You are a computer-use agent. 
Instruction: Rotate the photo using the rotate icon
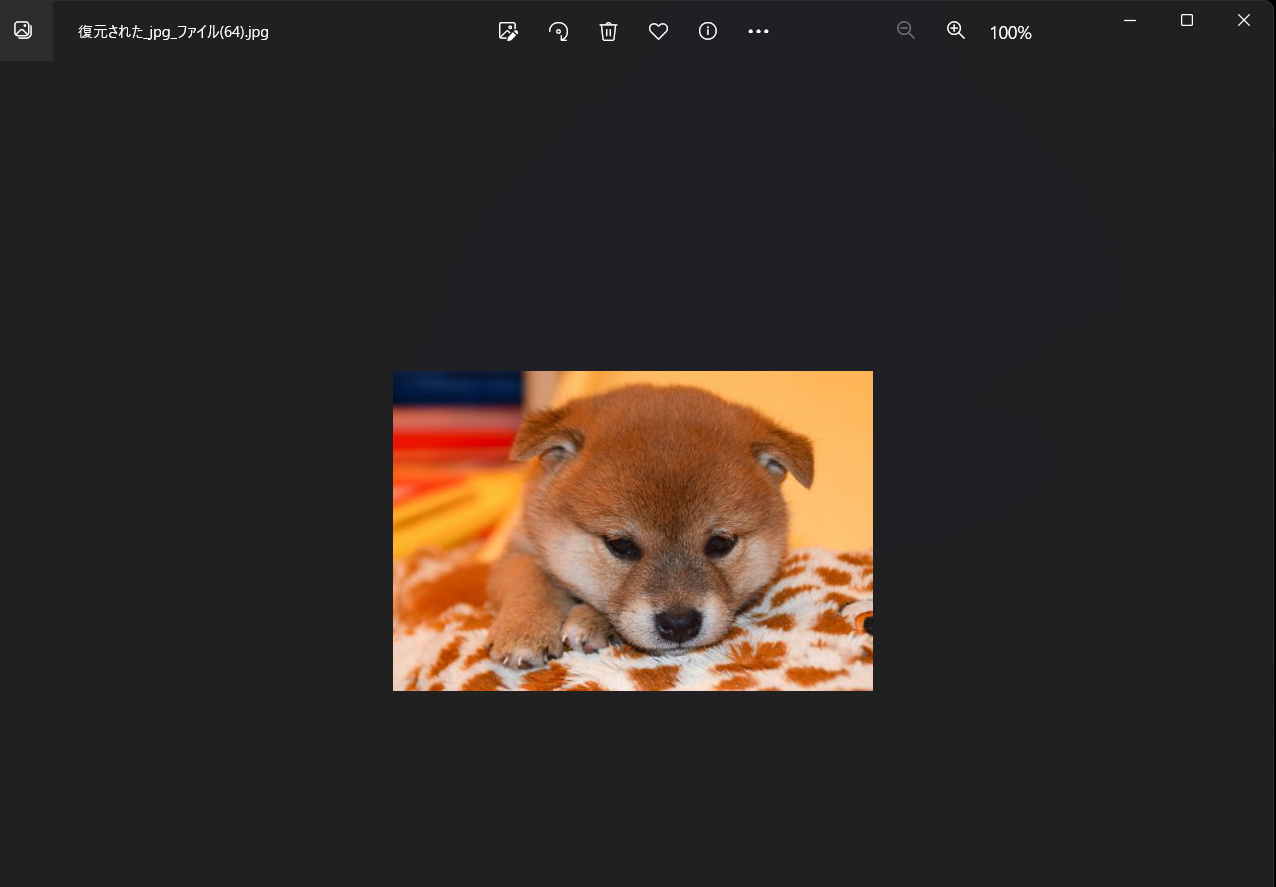click(x=558, y=31)
